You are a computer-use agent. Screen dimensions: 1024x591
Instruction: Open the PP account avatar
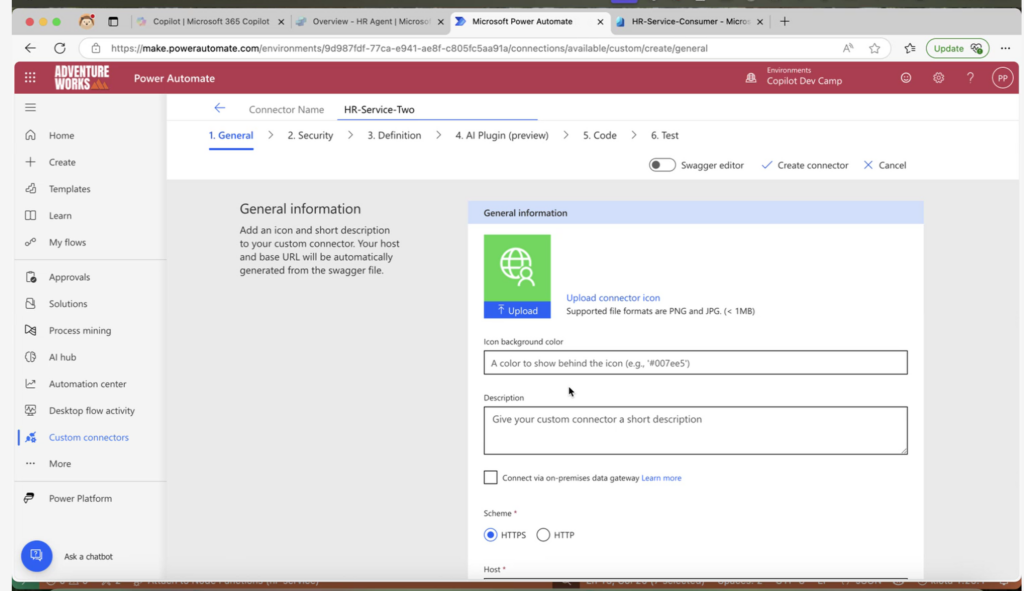[1002, 78]
